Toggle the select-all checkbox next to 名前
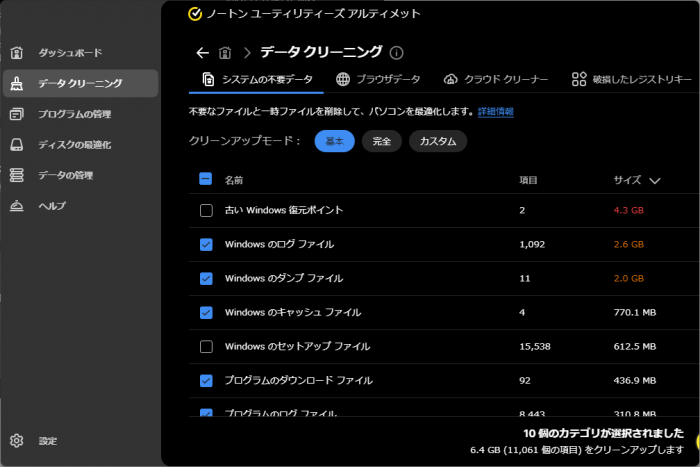This screenshot has width=700, height=467. pos(205,179)
